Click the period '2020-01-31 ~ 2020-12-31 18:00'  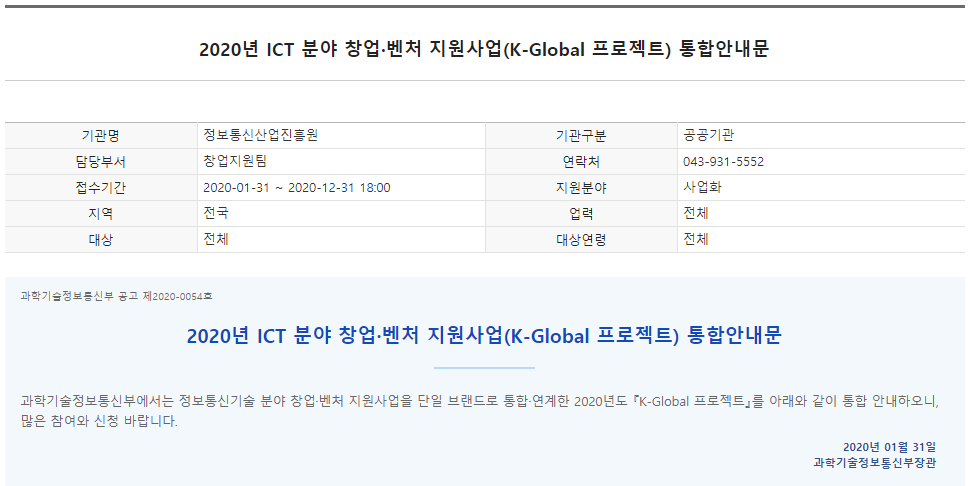coord(296,188)
